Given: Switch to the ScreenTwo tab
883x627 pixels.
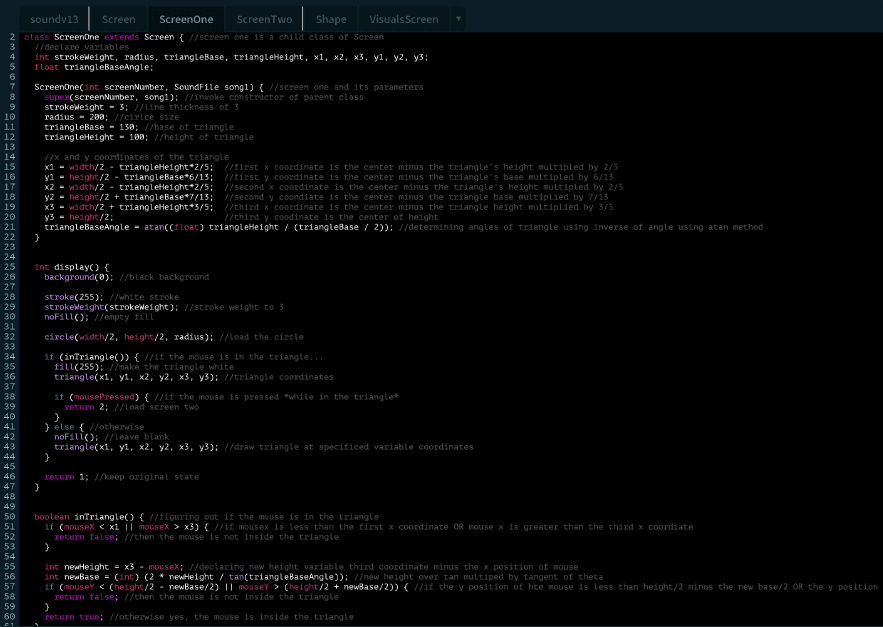Looking at the screenshot, I should pyautogui.click(x=264, y=18).
